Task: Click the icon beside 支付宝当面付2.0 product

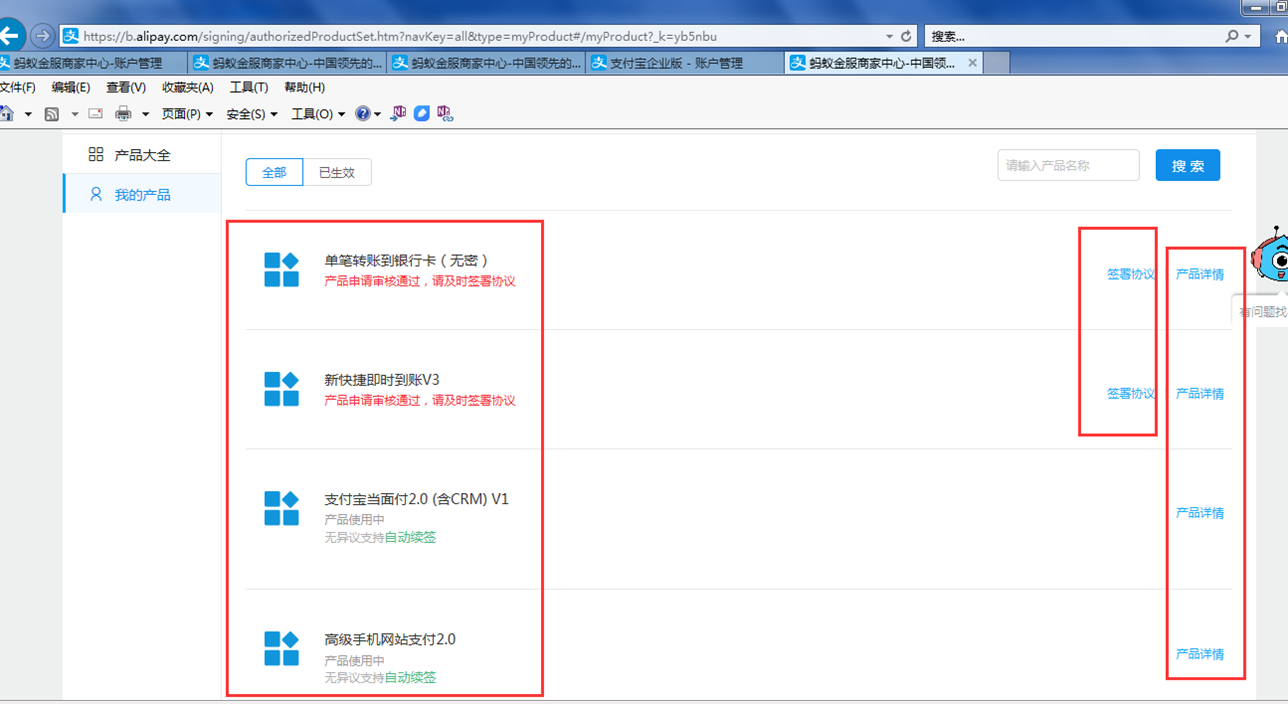Action: click(x=281, y=508)
